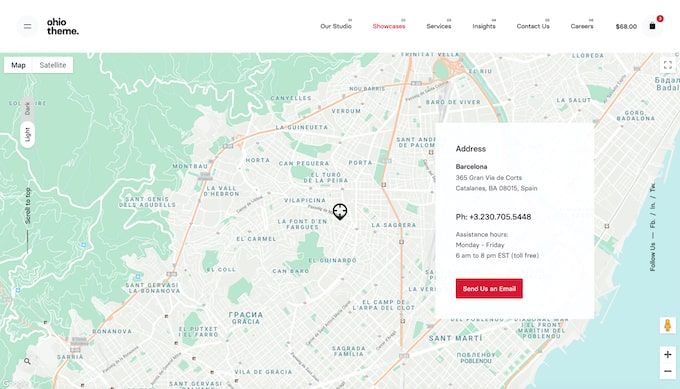Image resolution: width=680 pixels, height=389 pixels.
Task: Open the search magnifier icon
Action: (x=27, y=361)
